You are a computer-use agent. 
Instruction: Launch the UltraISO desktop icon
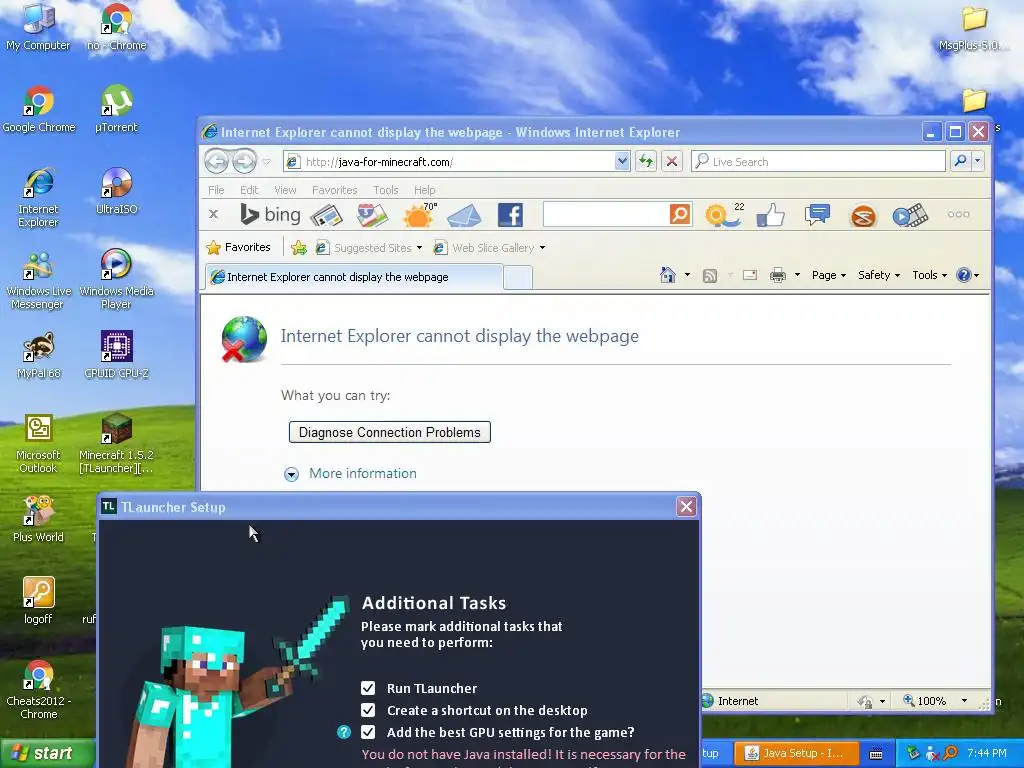click(116, 191)
